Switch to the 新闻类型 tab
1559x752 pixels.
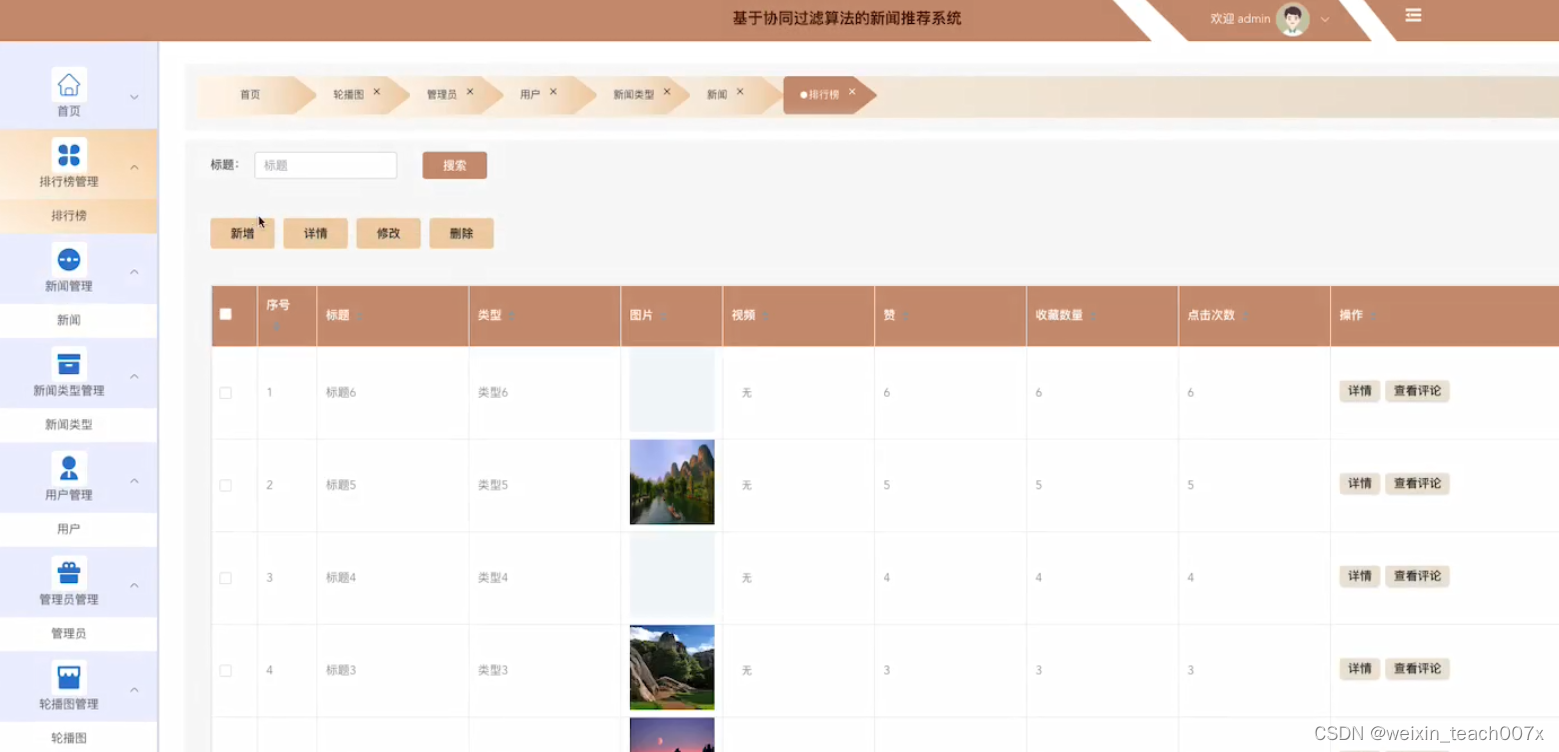click(634, 95)
